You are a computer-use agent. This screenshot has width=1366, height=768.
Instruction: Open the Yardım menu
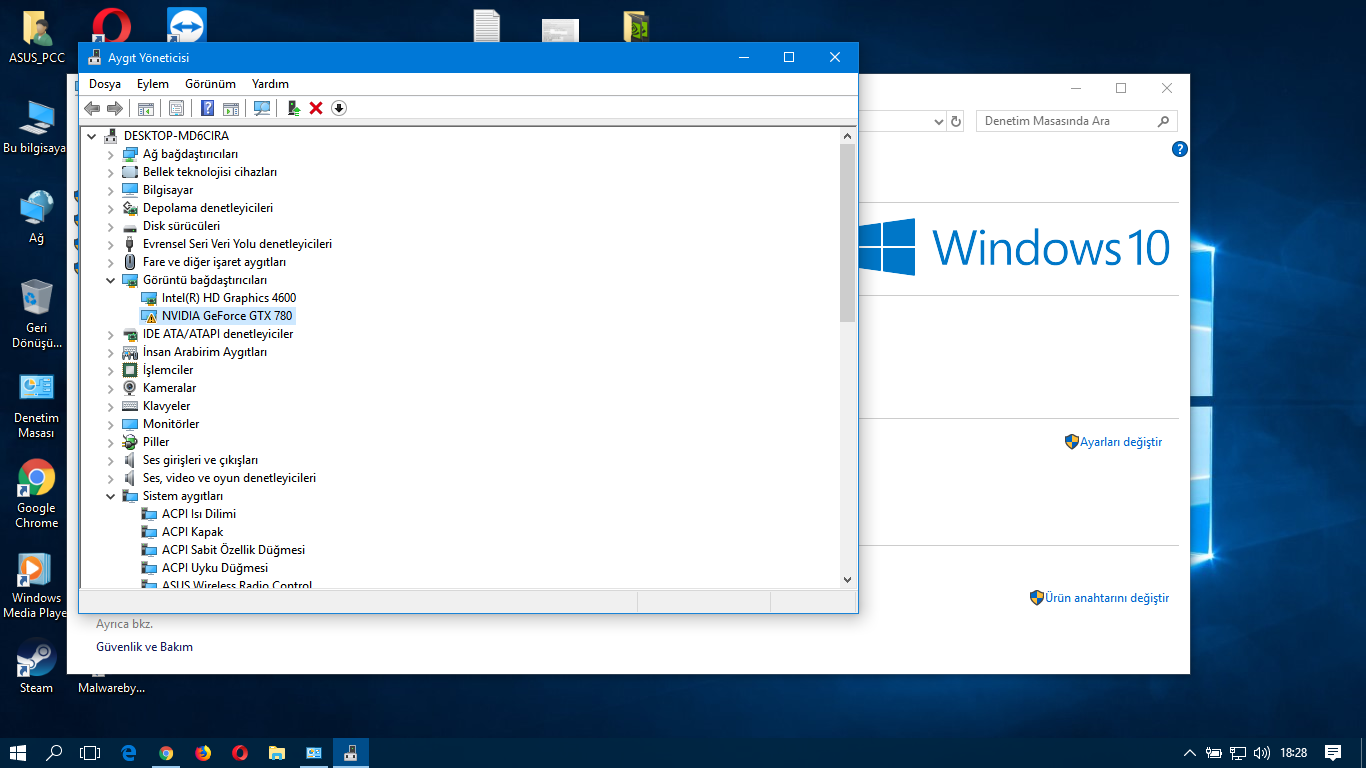coord(270,84)
